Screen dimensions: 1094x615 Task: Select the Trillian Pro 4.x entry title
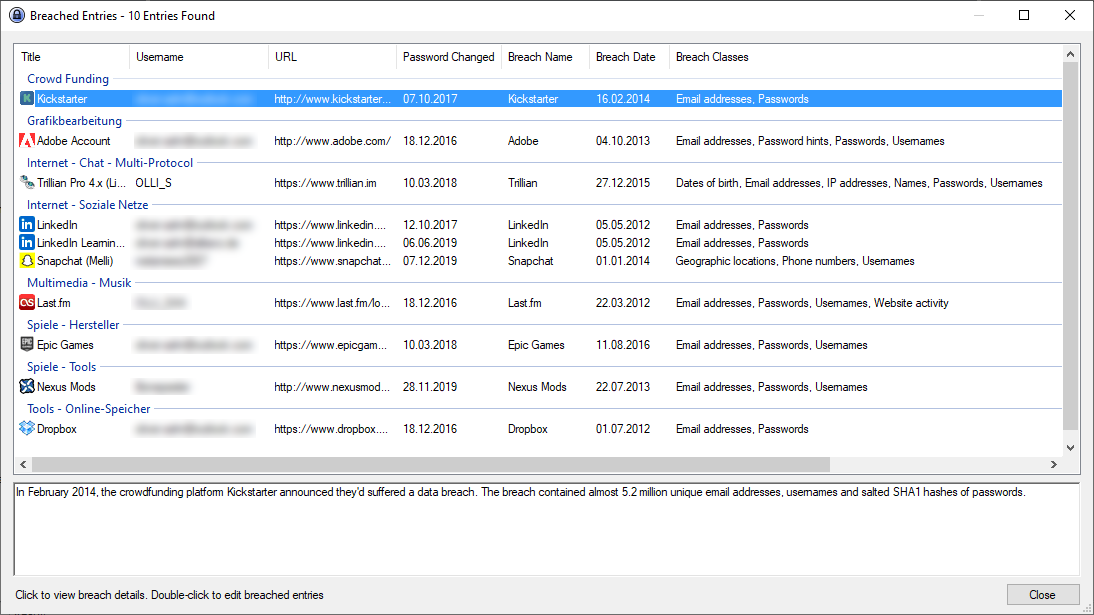pos(81,183)
